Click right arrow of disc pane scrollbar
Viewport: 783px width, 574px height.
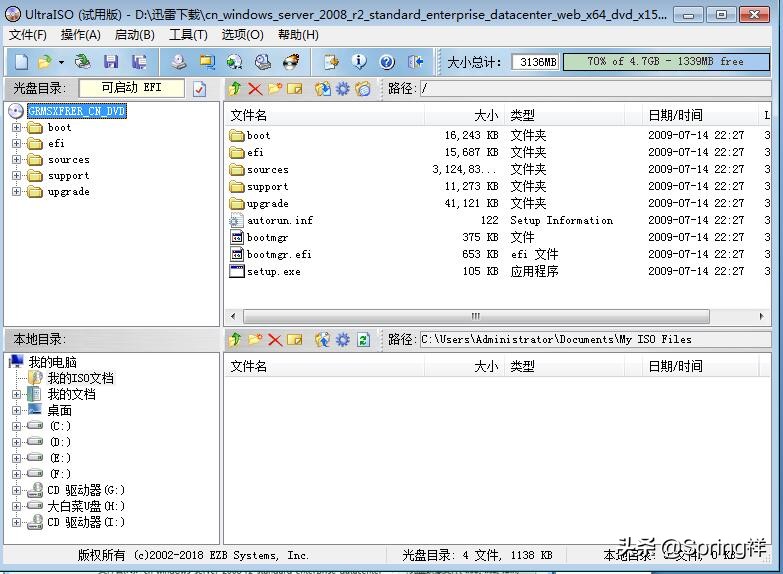(x=761, y=316)
